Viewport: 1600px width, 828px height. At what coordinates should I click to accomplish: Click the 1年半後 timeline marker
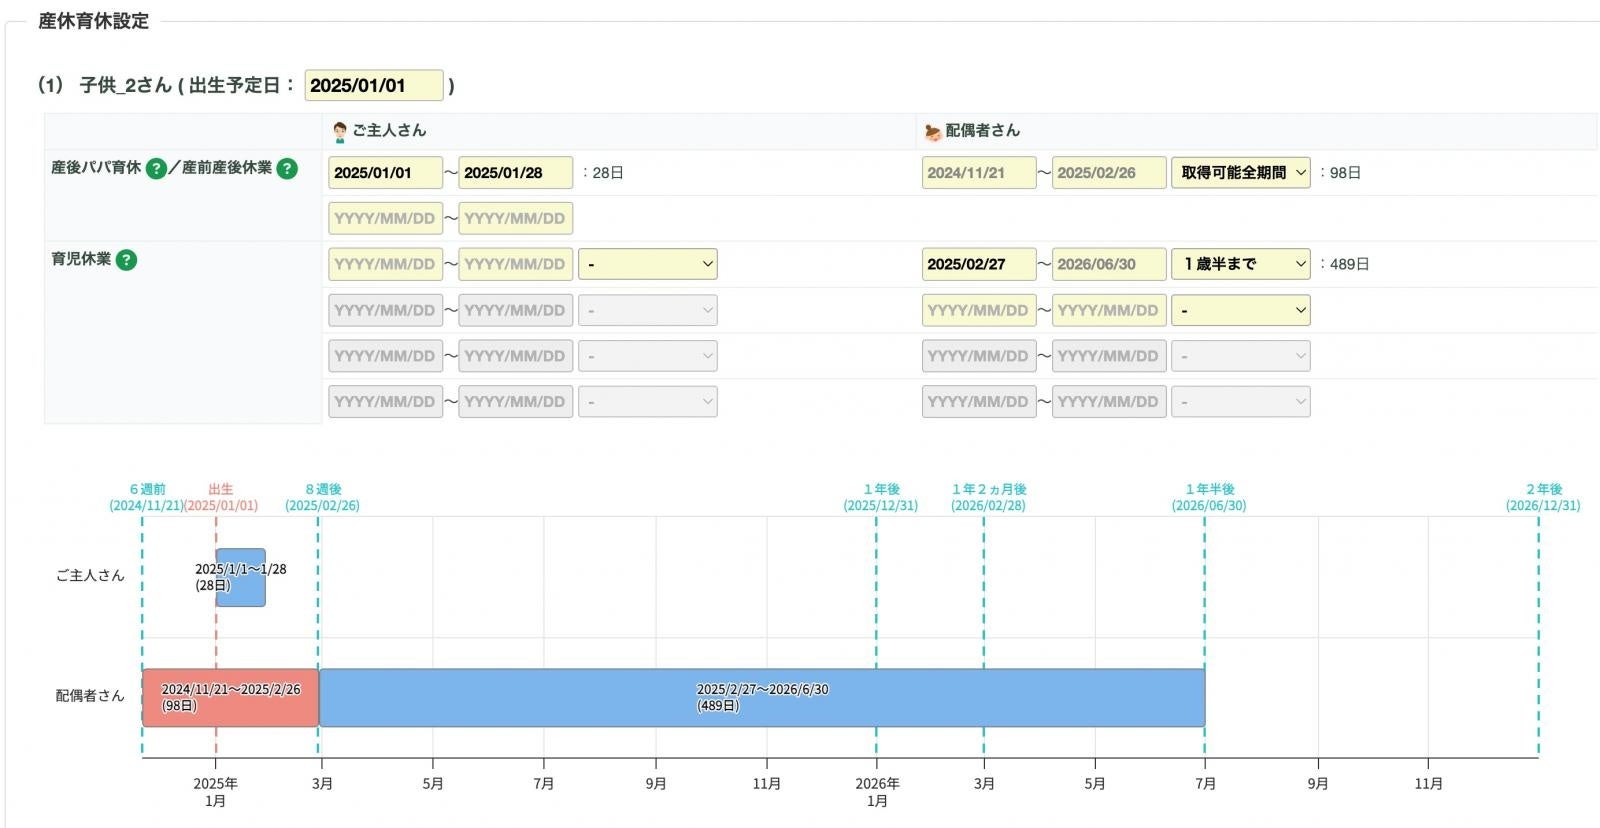(x=1209, y=497)
